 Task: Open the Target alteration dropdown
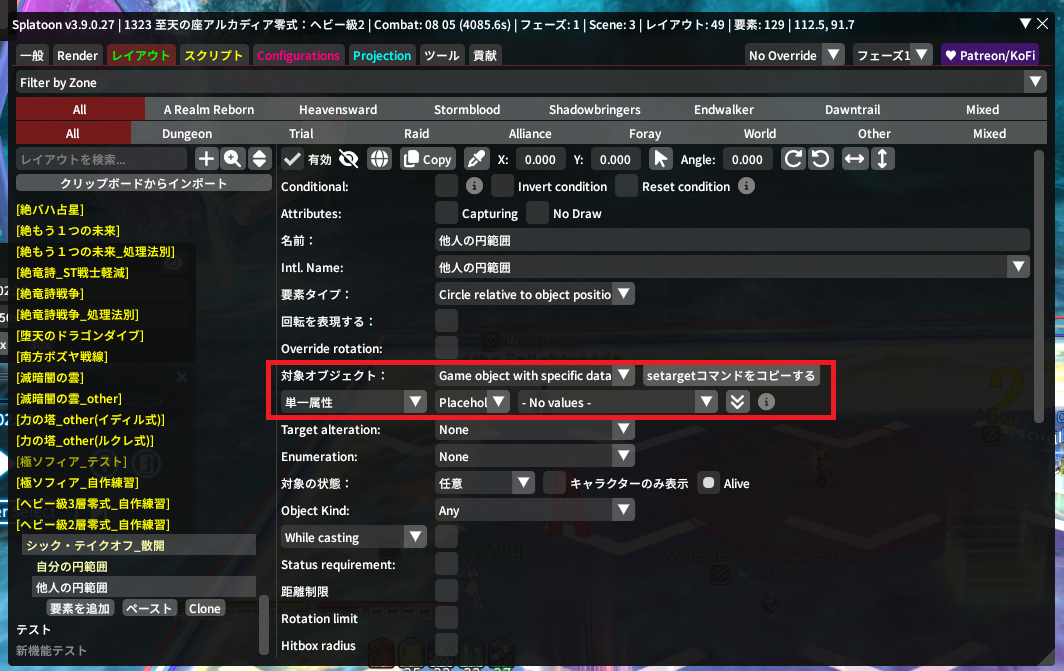pyautogui.click(x=535, y=429)
